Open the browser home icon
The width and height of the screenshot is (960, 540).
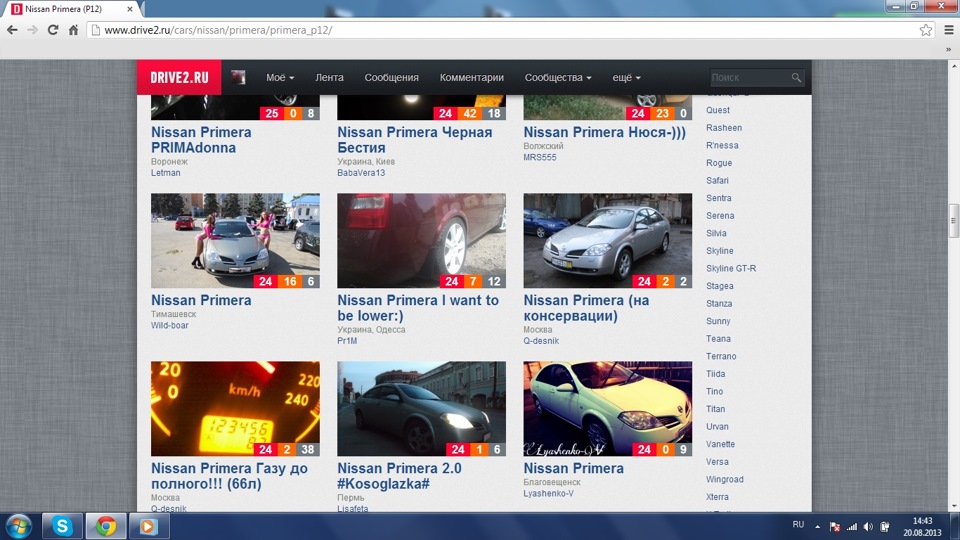(x=73, y=30)
